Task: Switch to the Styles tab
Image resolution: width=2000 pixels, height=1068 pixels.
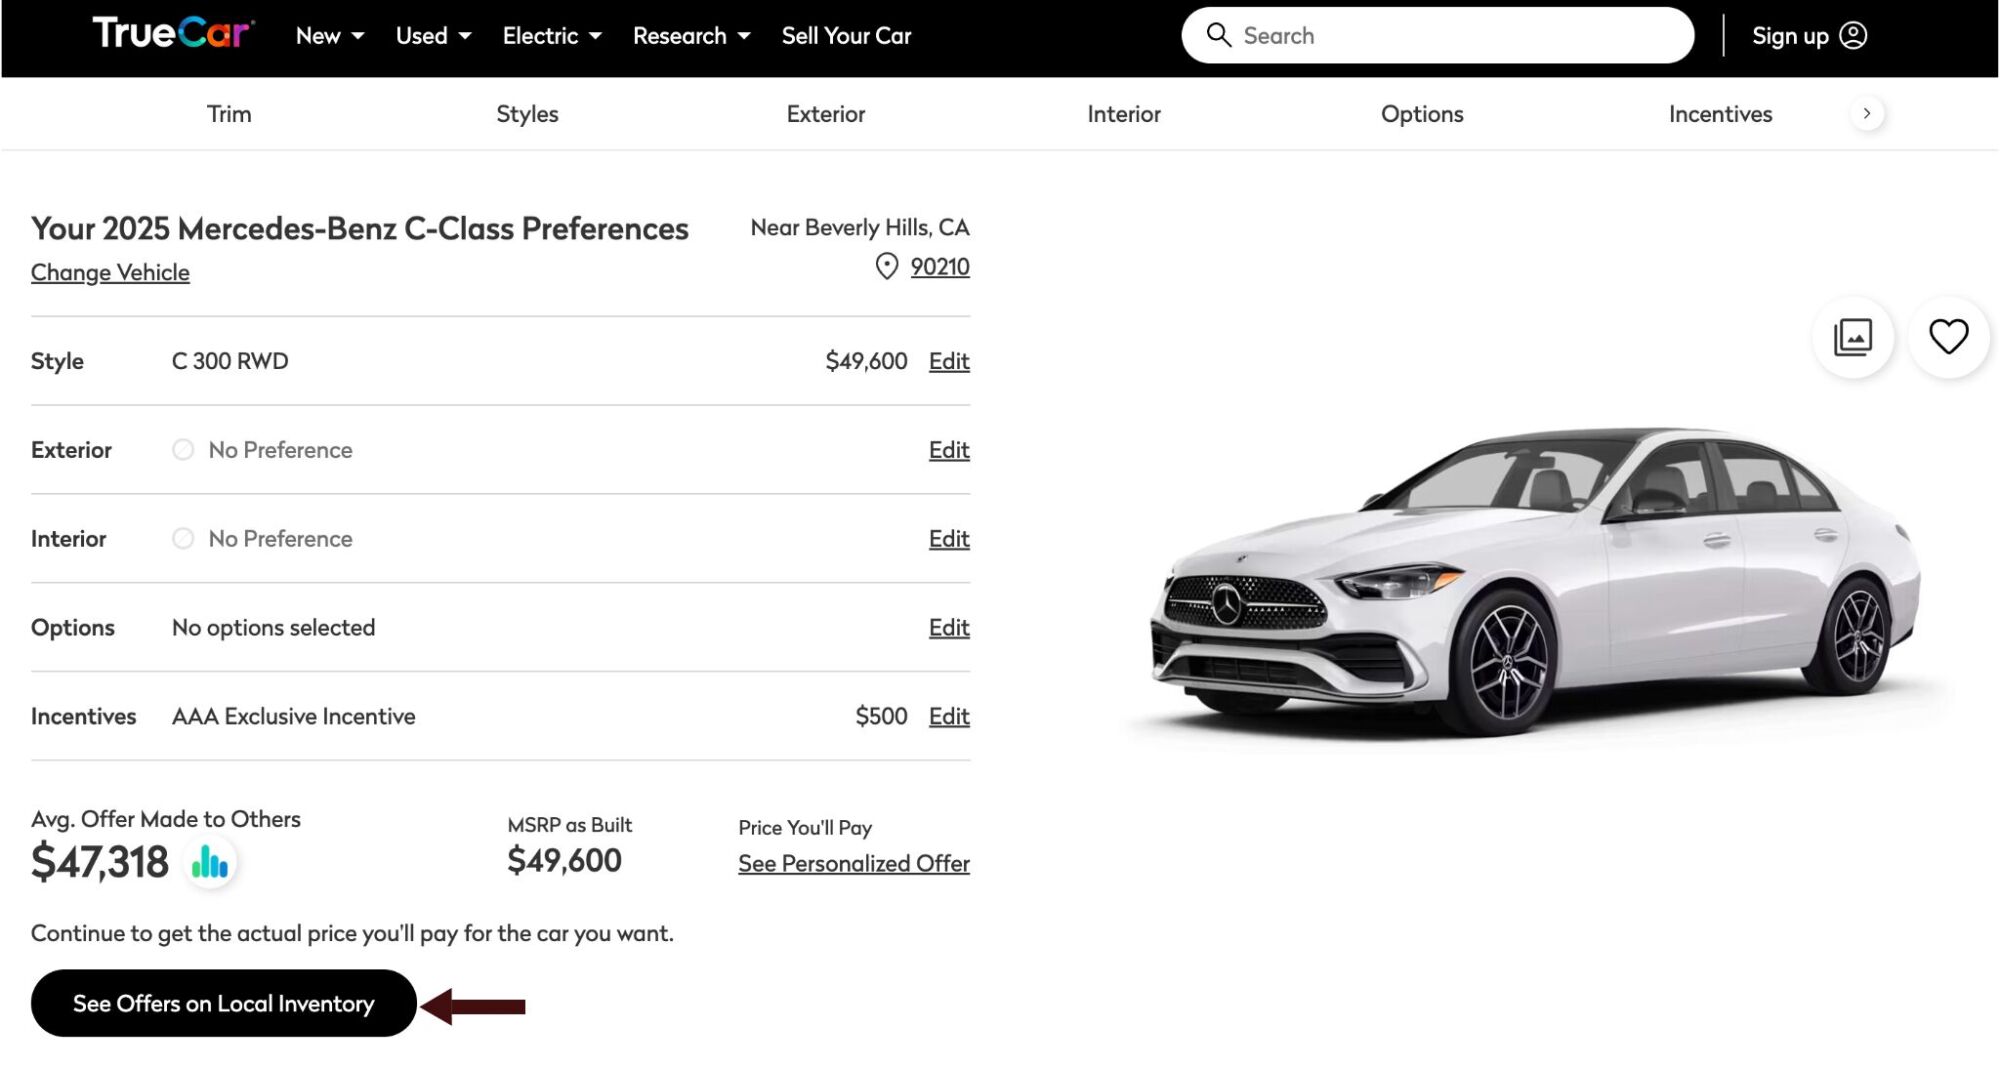Action: (x=527, y=114)
